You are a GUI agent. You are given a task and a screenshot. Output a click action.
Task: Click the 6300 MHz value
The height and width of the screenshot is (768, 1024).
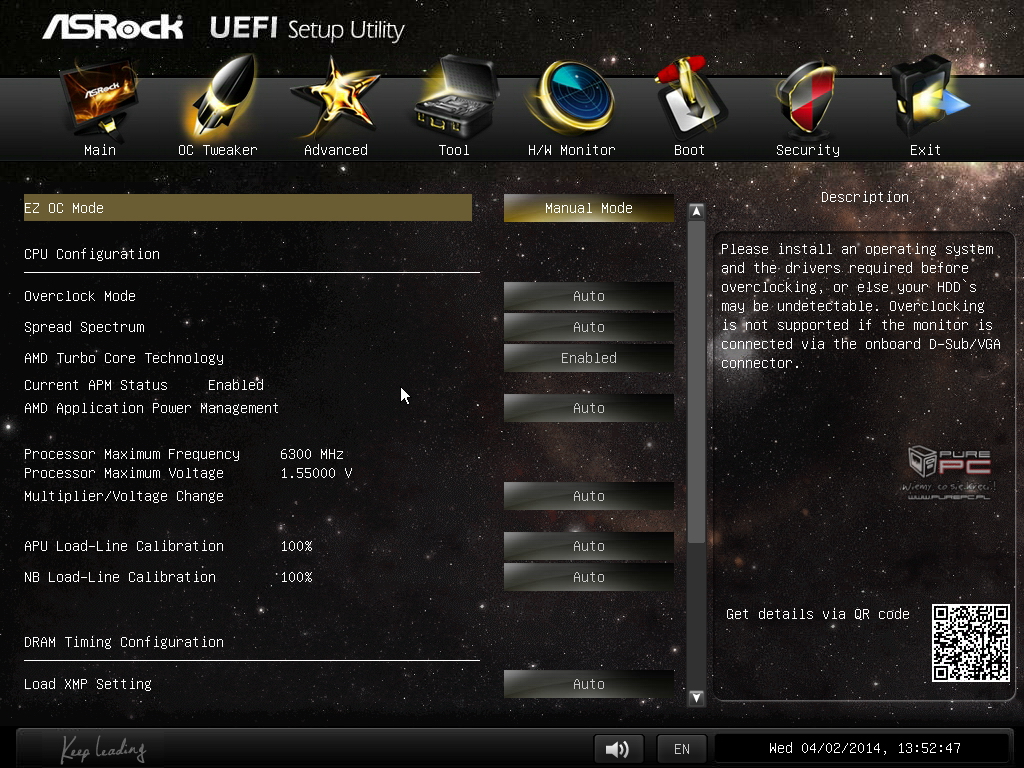click(312, 454)
